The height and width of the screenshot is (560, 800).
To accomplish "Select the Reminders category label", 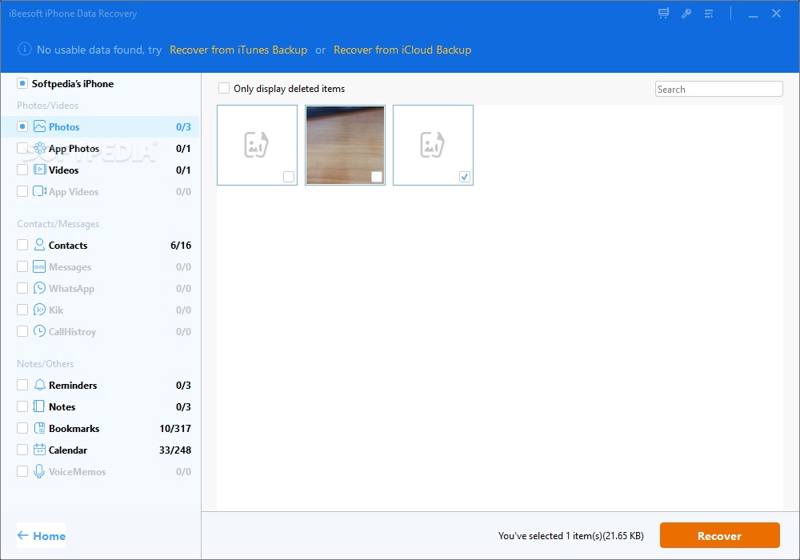I will (73, 385).
